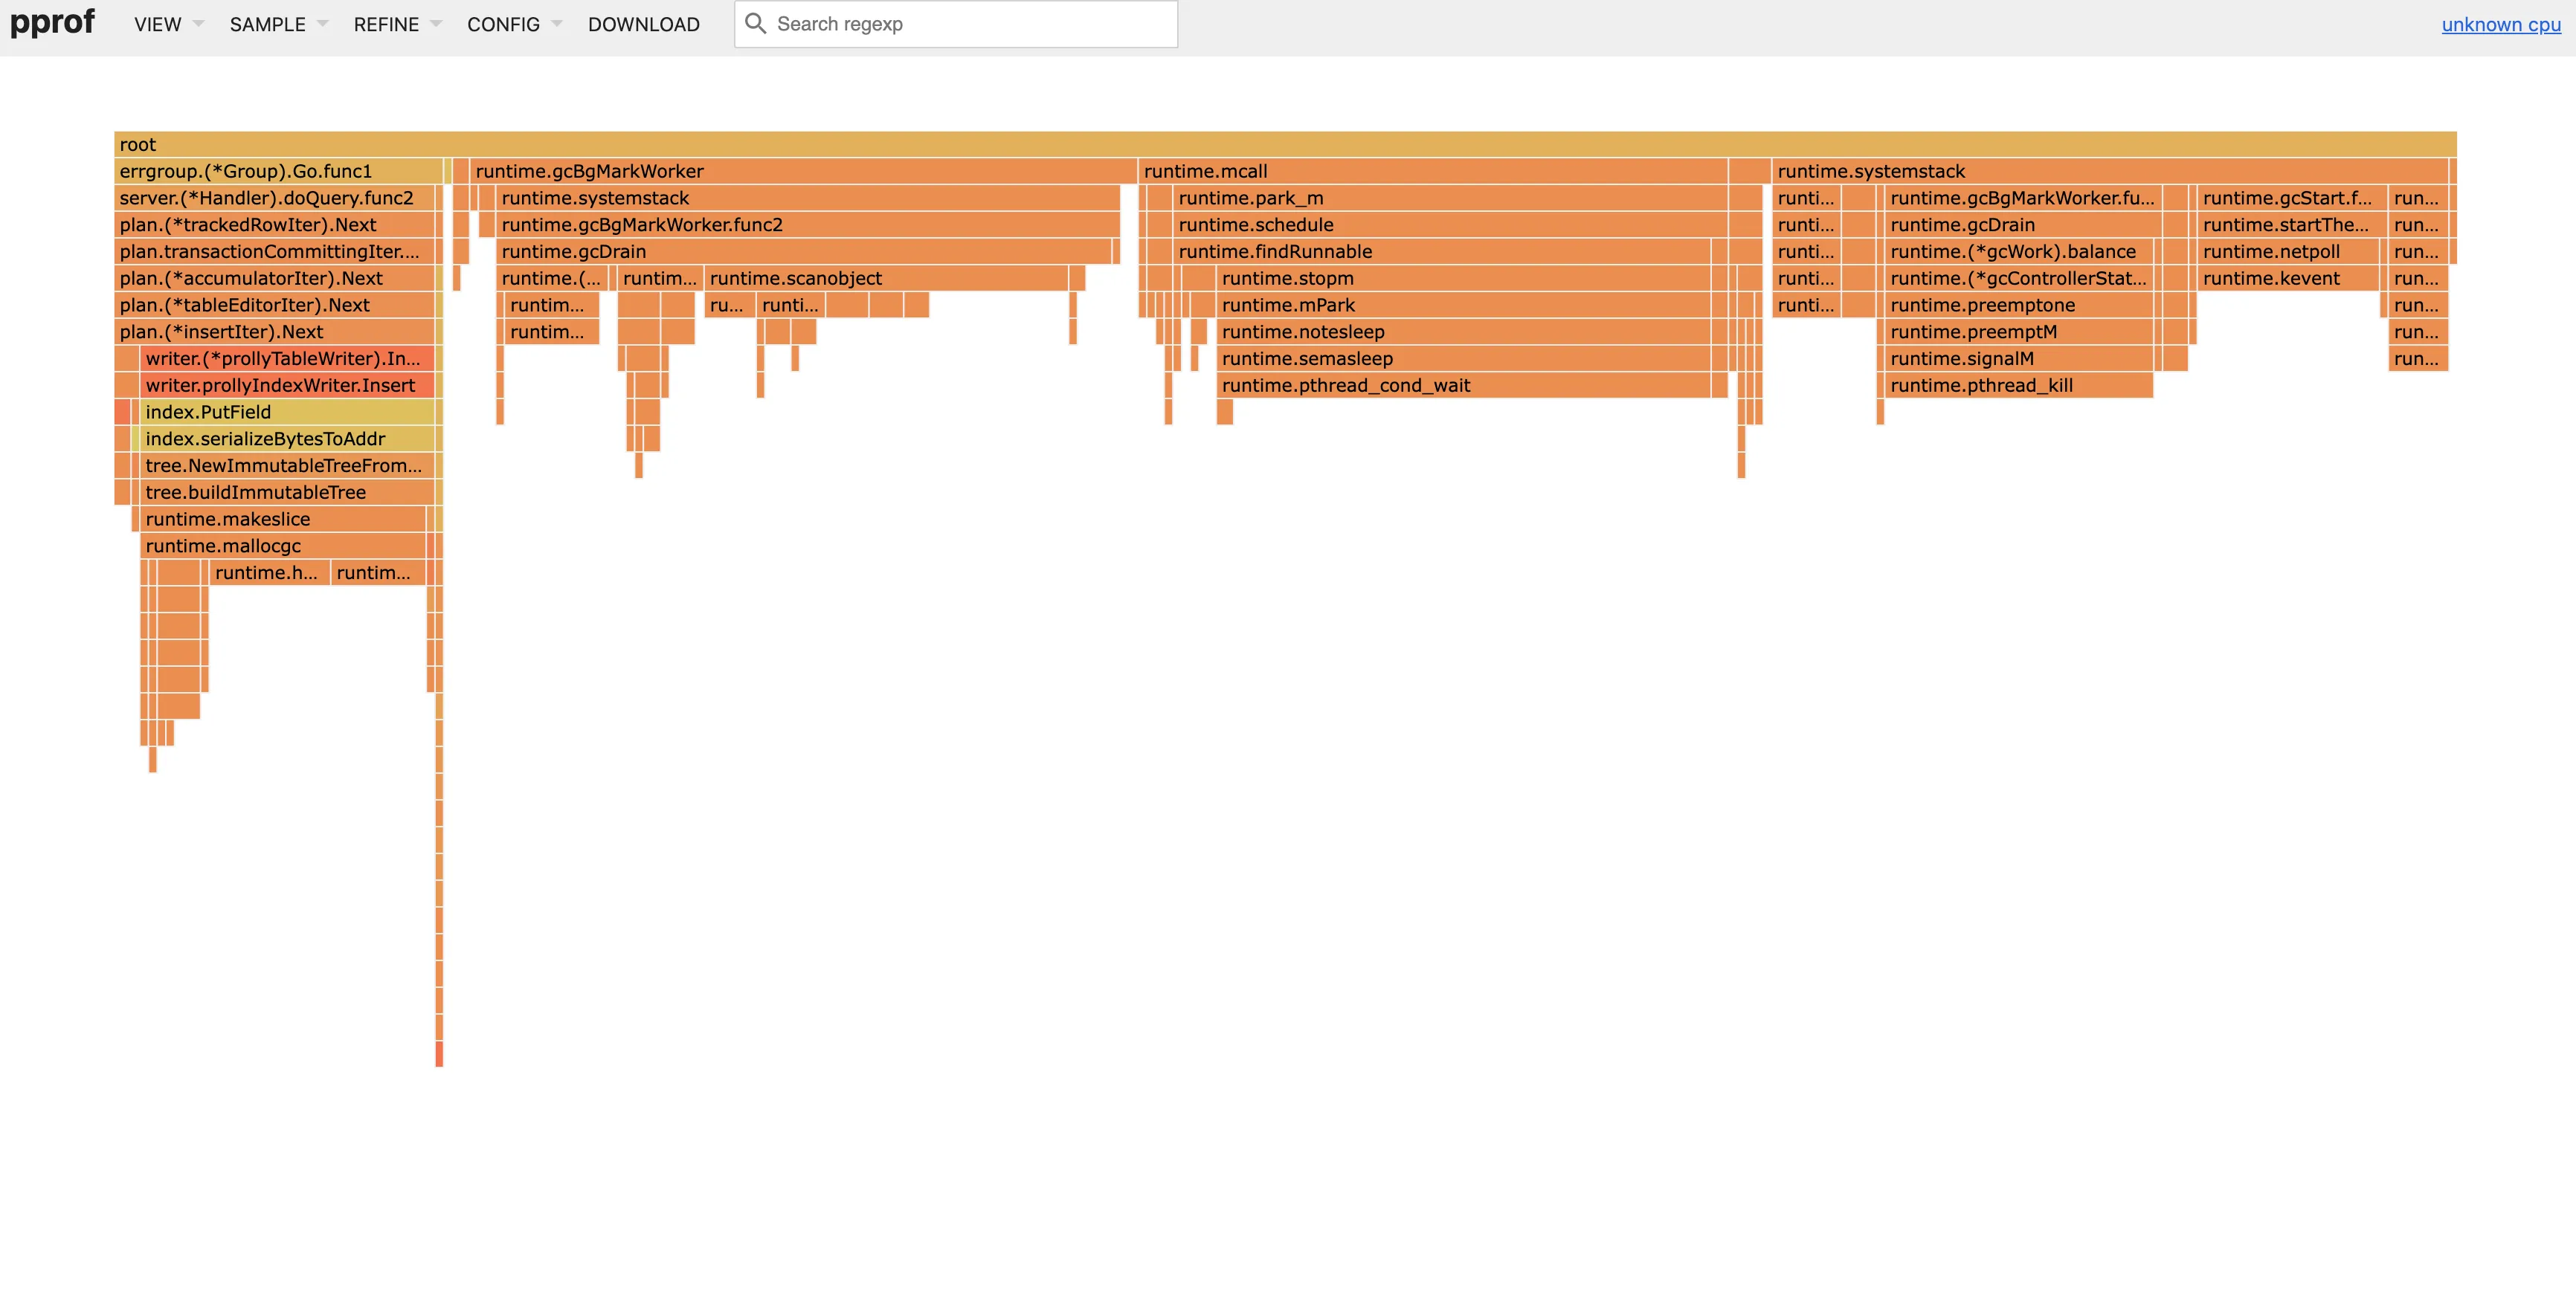Click the pprof logo
The width and height of the screenshot is (2576, 1289).
(x=52, y=22)
